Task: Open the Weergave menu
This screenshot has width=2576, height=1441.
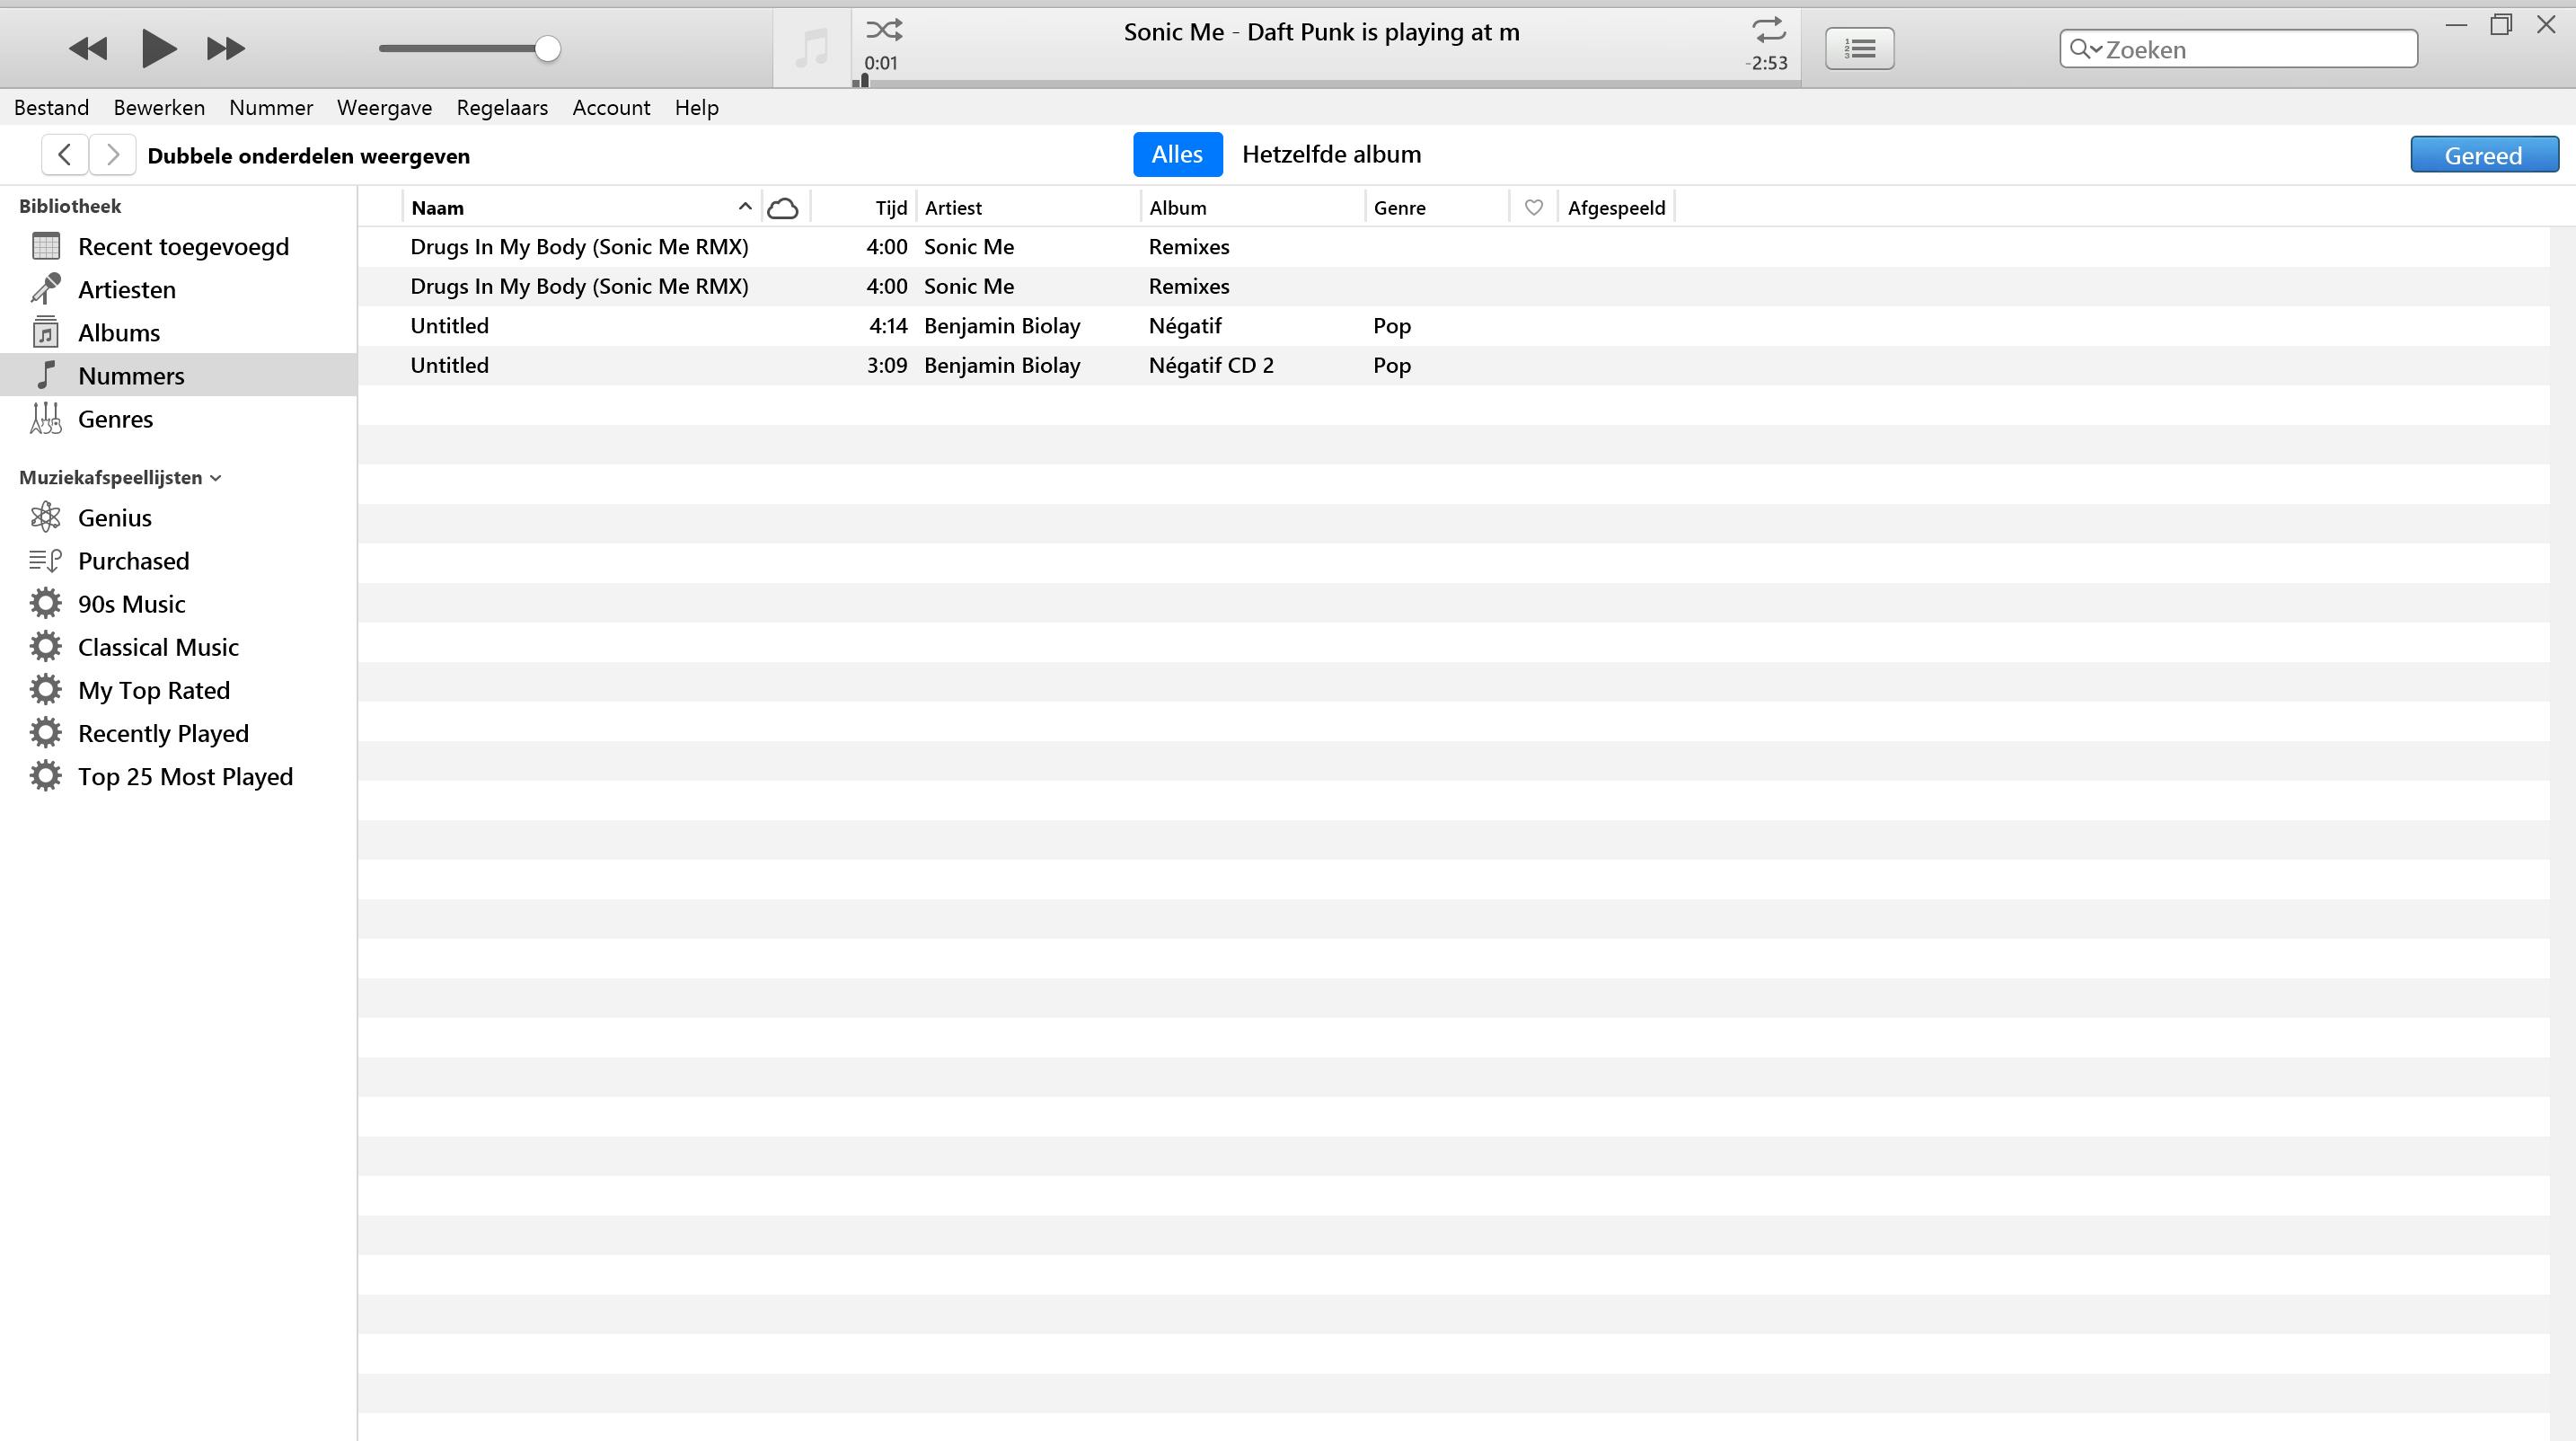Action: coord(384,108)
